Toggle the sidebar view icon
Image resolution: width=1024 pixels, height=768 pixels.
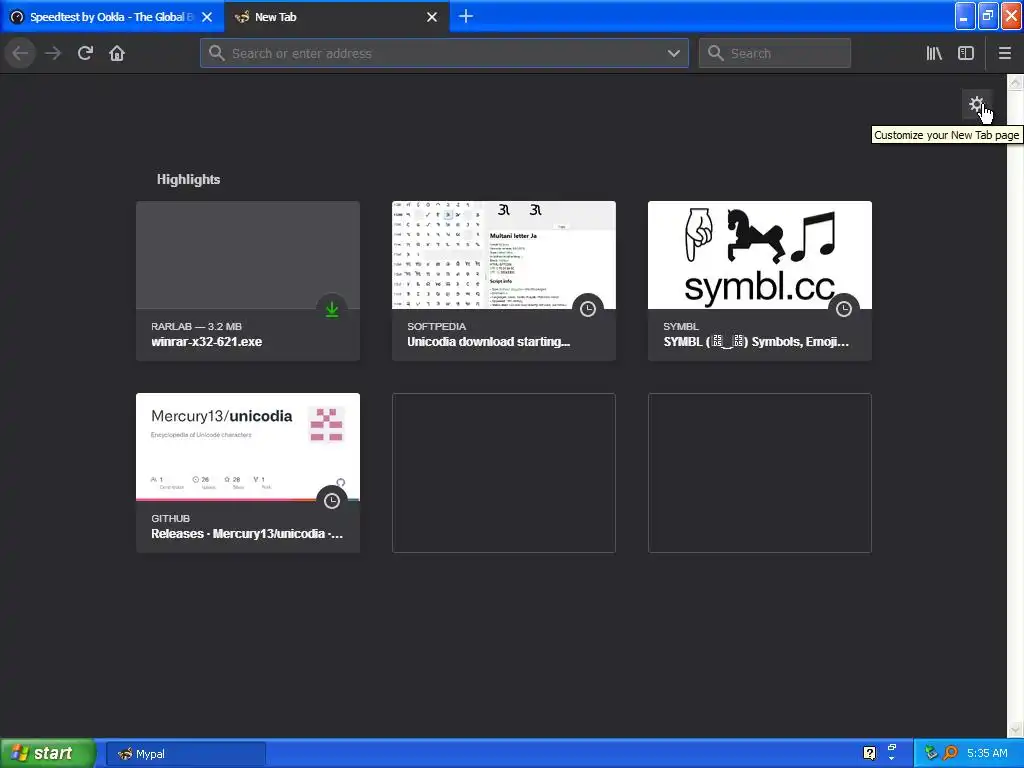coord(966,53)
